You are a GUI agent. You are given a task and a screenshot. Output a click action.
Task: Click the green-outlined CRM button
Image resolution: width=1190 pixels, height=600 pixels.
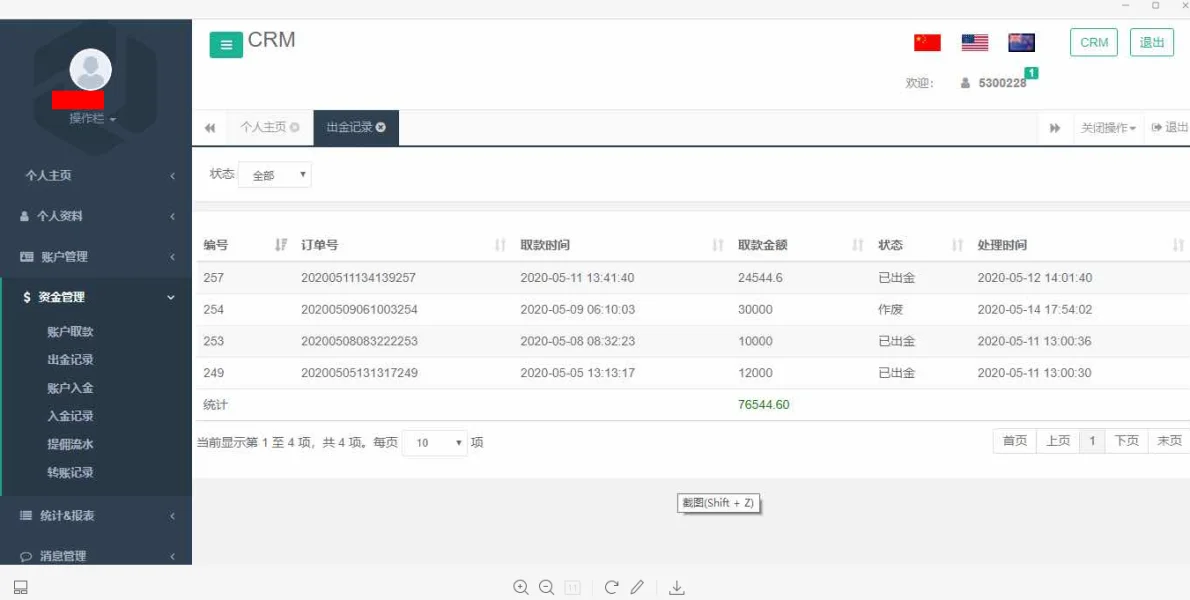(1094, 43)
